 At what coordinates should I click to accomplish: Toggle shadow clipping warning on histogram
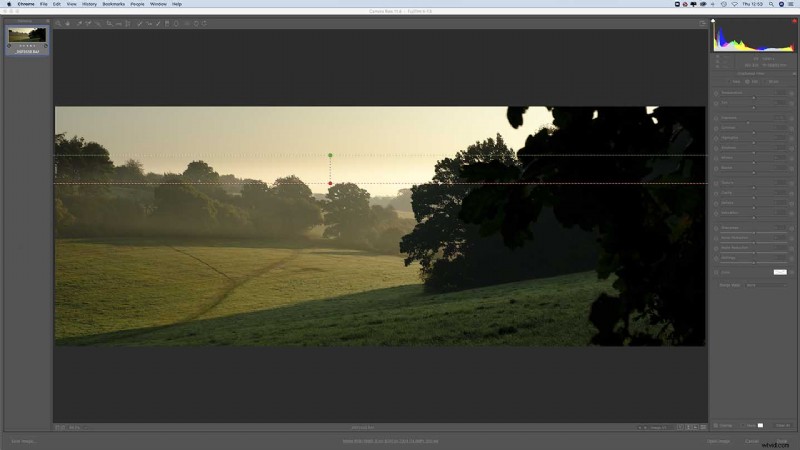(x=713, y=21)
